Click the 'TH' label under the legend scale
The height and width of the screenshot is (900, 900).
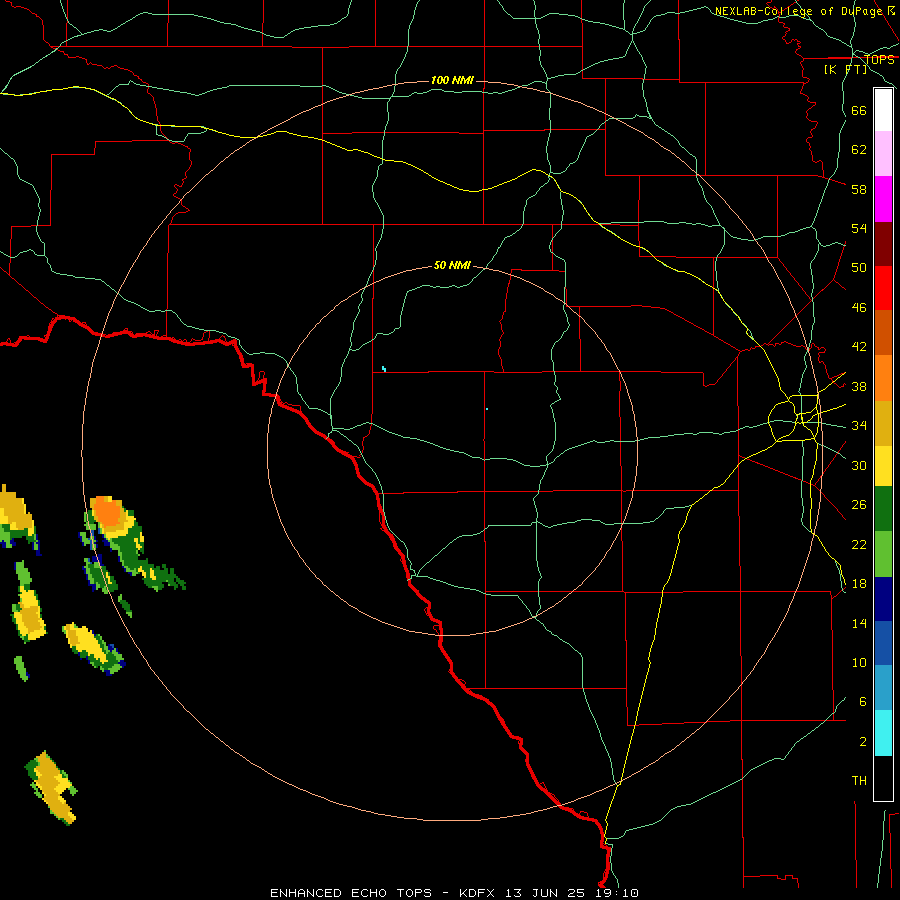point(859,781)
